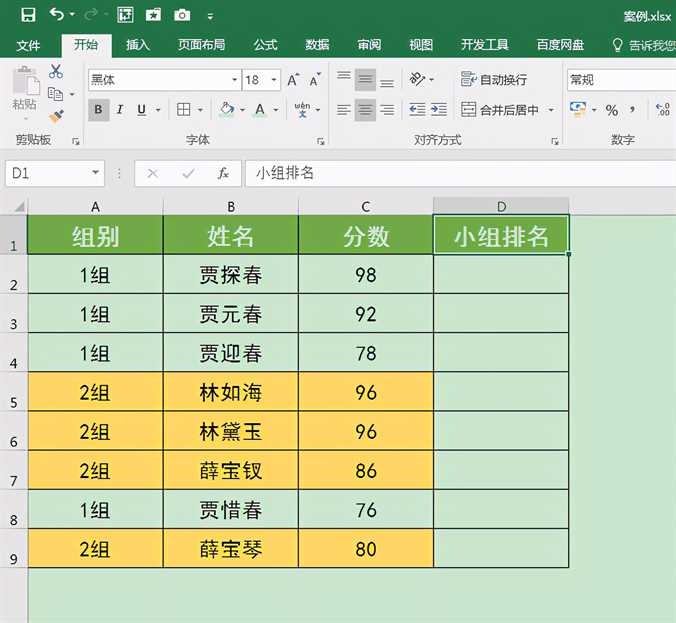Click the Cut scissors icon
676x623 pixels.
56,72
